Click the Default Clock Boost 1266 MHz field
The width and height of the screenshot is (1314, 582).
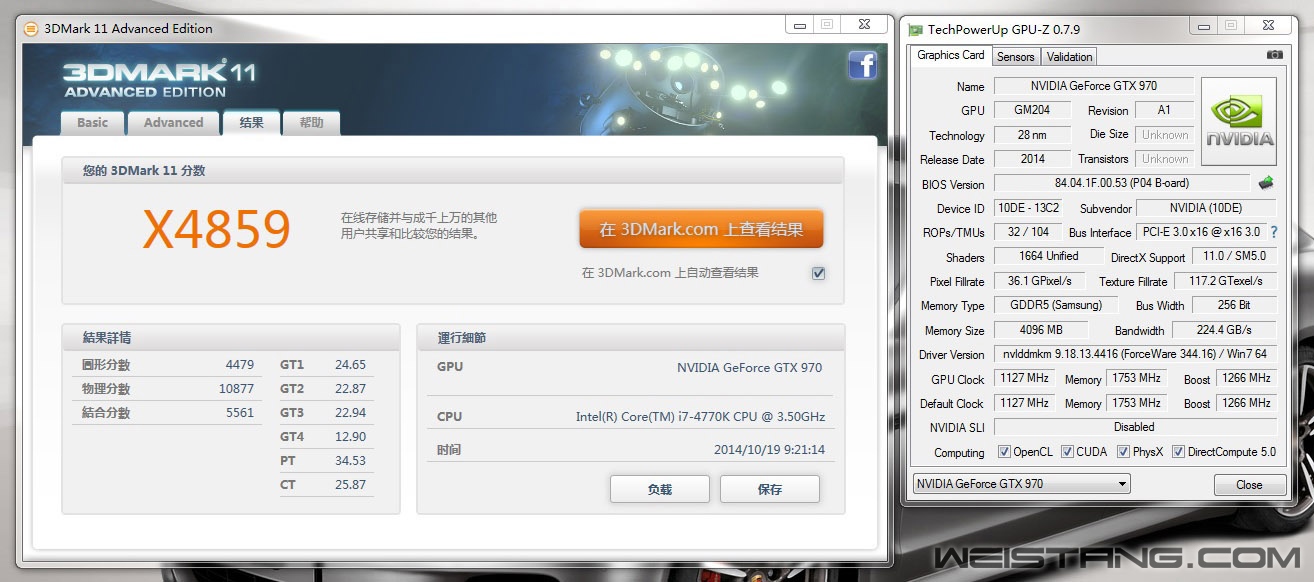pos(1246,403)
